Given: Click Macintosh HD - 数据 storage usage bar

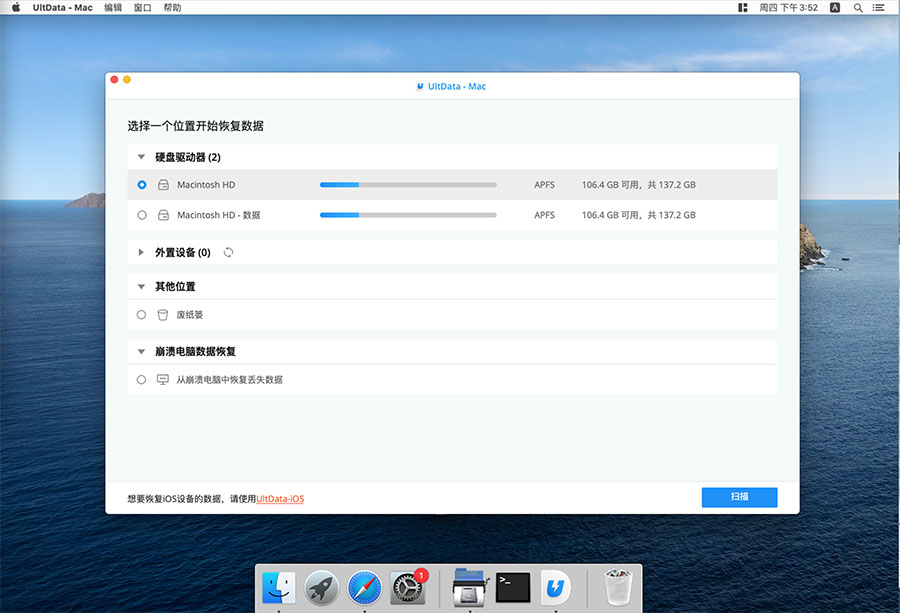Looking at the screenshot, I should (x=408, y=215).
